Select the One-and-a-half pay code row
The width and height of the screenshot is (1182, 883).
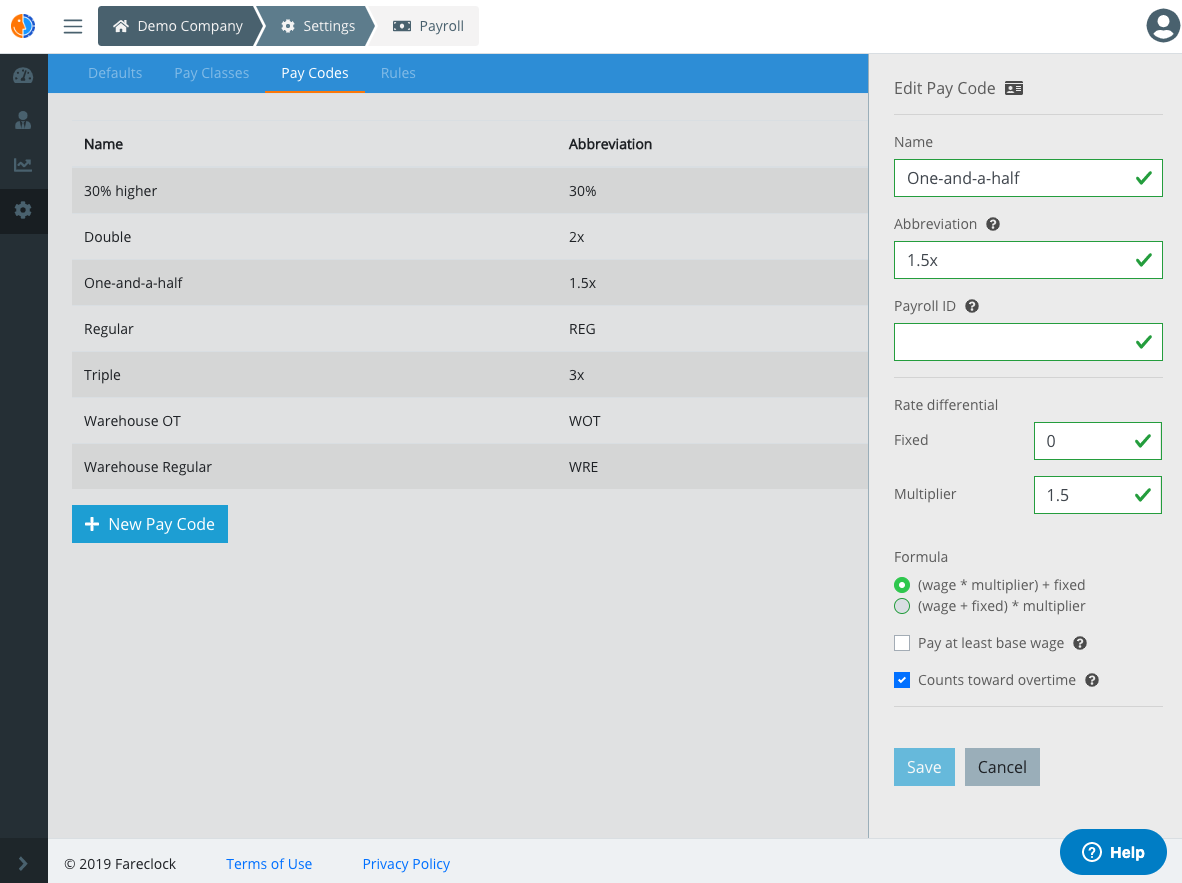click(470, 283)
